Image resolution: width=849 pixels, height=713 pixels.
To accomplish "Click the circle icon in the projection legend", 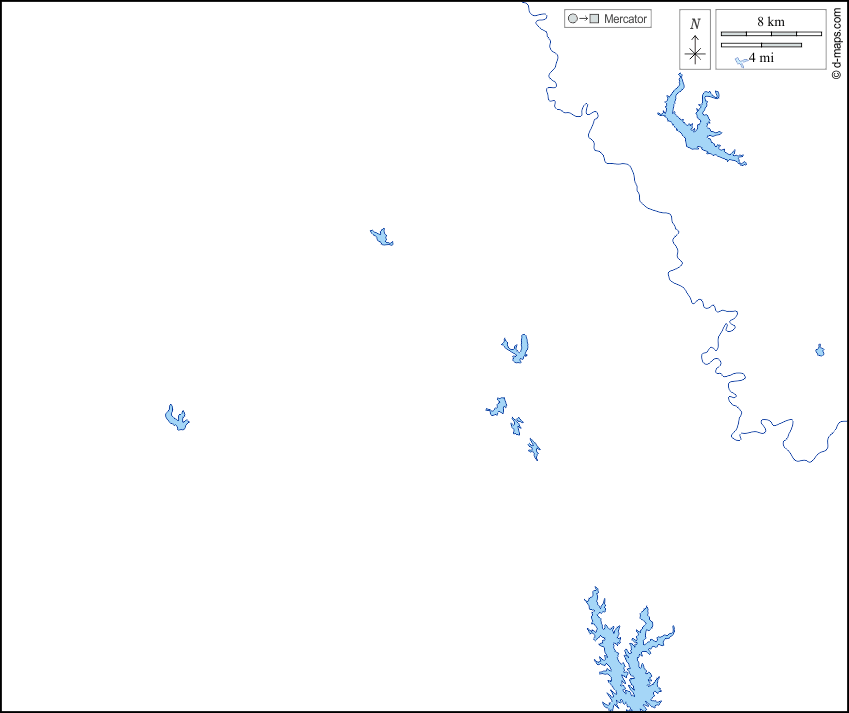I will [573, 19].
